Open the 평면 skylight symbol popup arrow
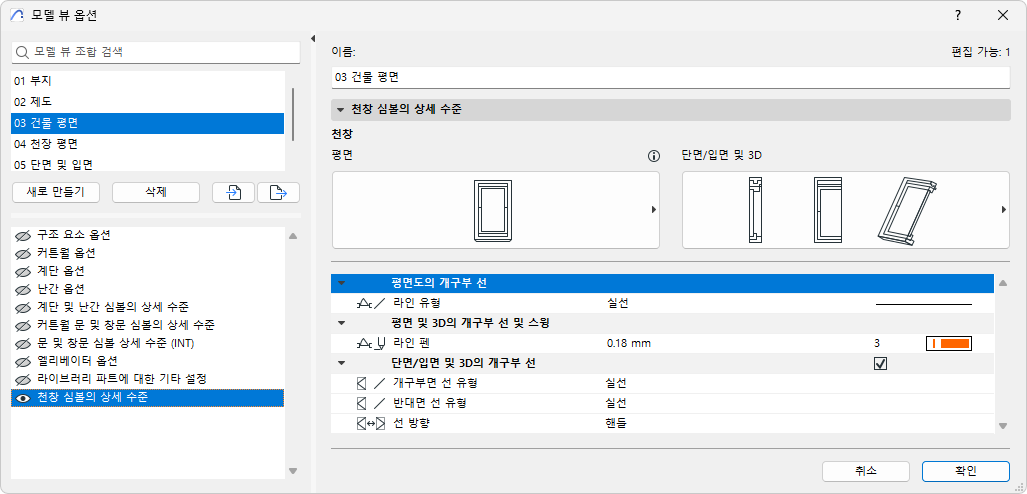 coord(653,210)
